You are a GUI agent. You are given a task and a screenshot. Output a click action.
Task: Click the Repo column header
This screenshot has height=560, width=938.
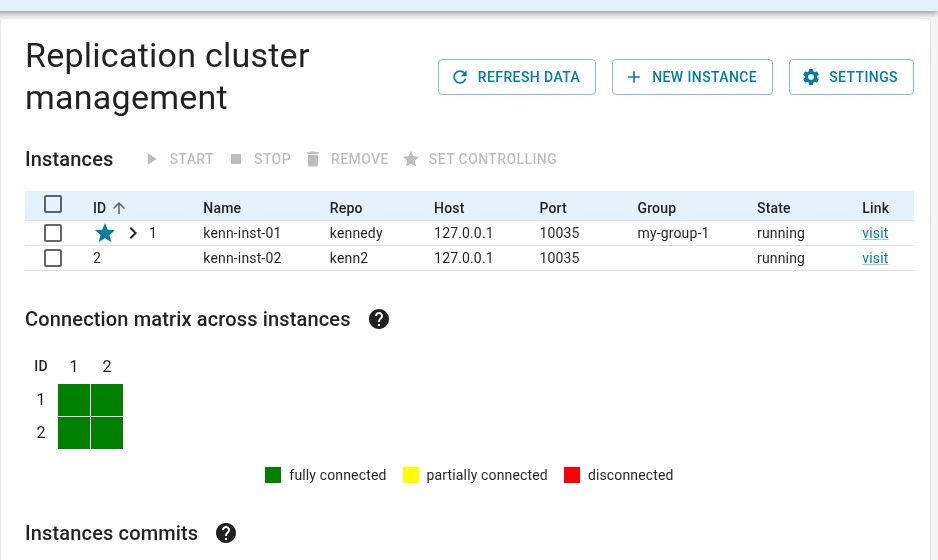tap(346, 208)
